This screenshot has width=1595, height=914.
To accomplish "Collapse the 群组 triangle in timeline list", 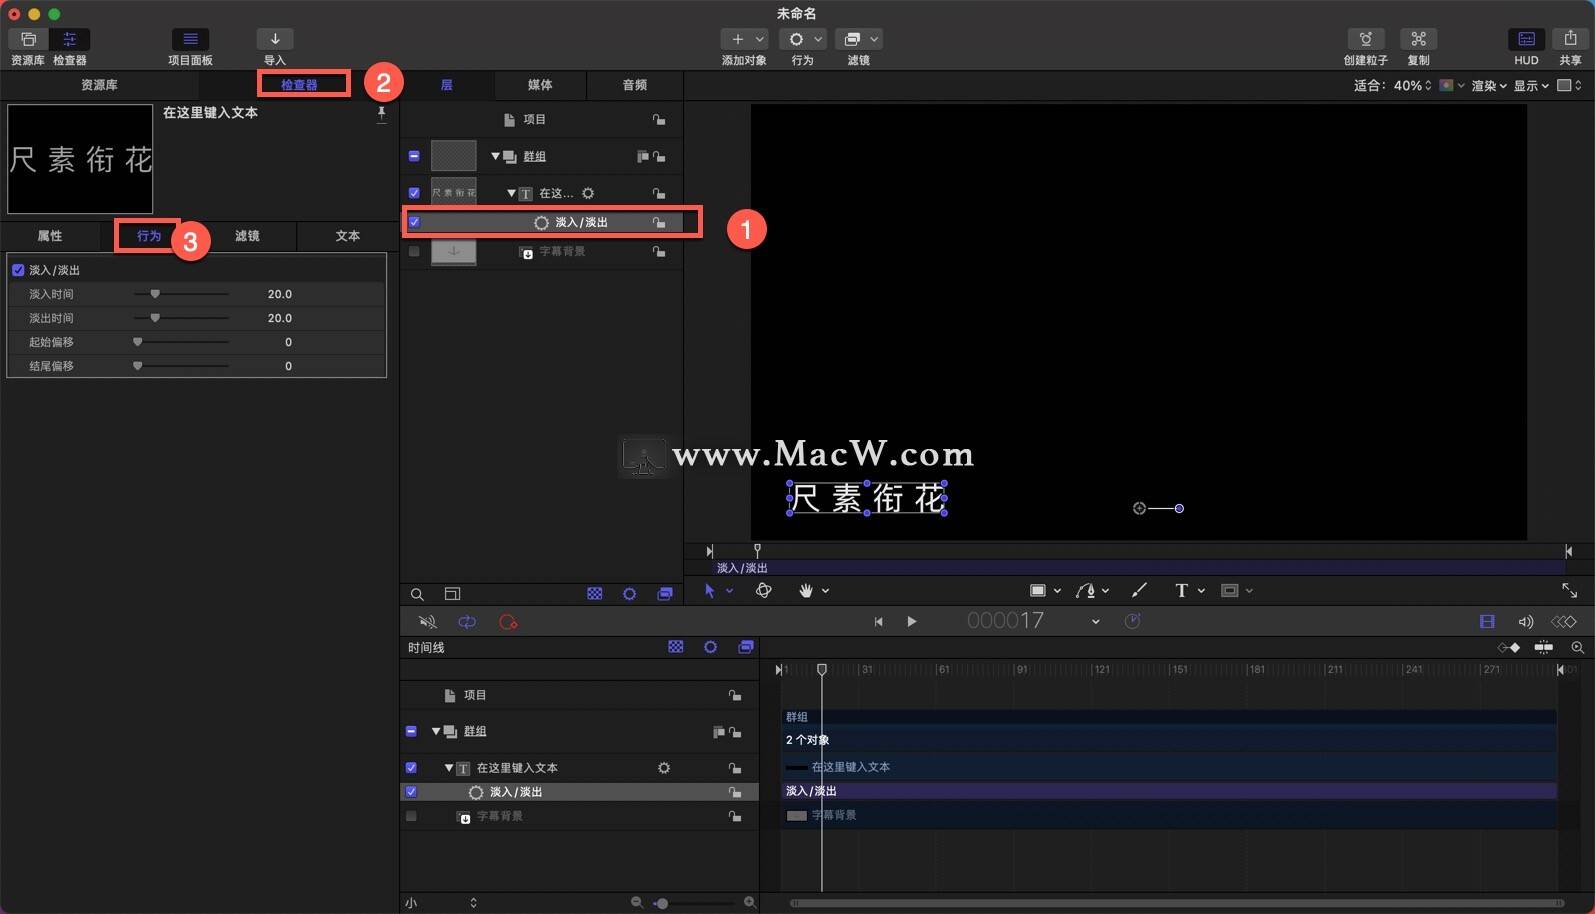I will (x=436, y=731).
